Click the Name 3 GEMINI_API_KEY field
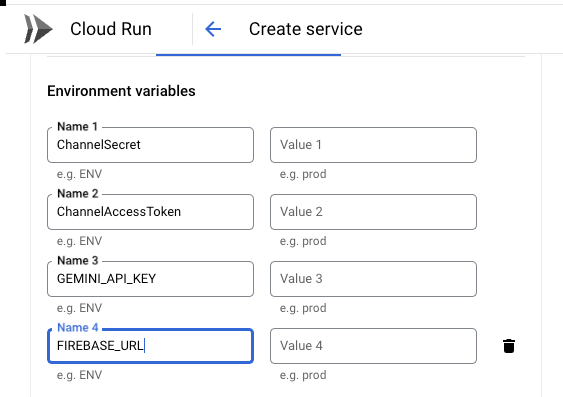Viewport: 563px width, 397px height. (150, 279)
